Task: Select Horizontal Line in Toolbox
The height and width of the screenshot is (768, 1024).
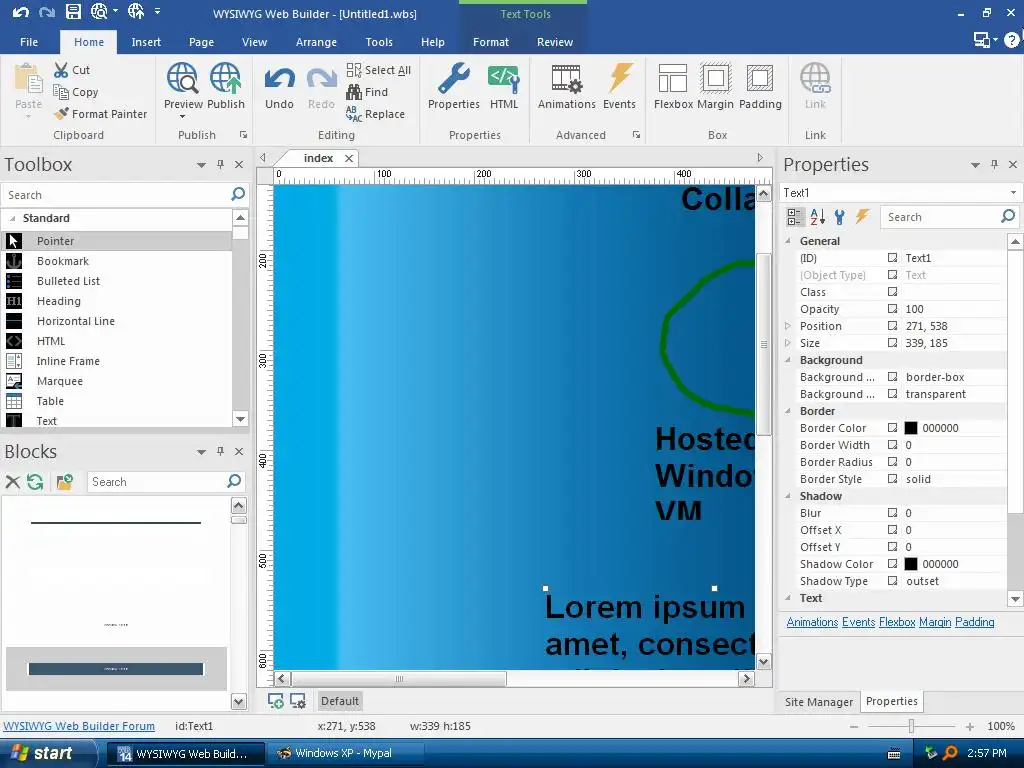Action: [118, 321]
